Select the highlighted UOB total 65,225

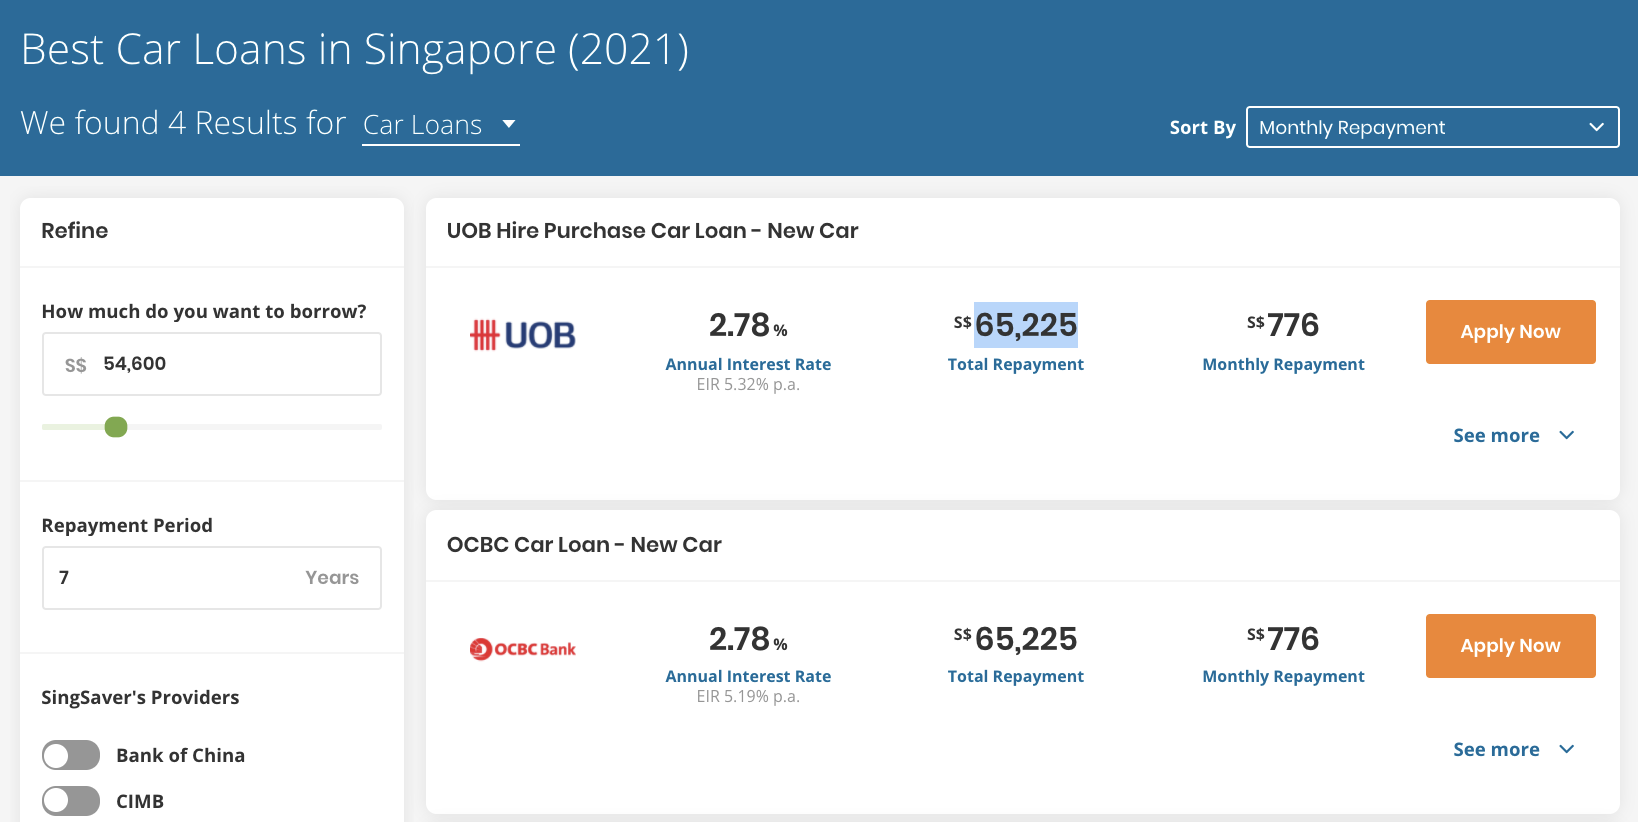coord(1026,325)
